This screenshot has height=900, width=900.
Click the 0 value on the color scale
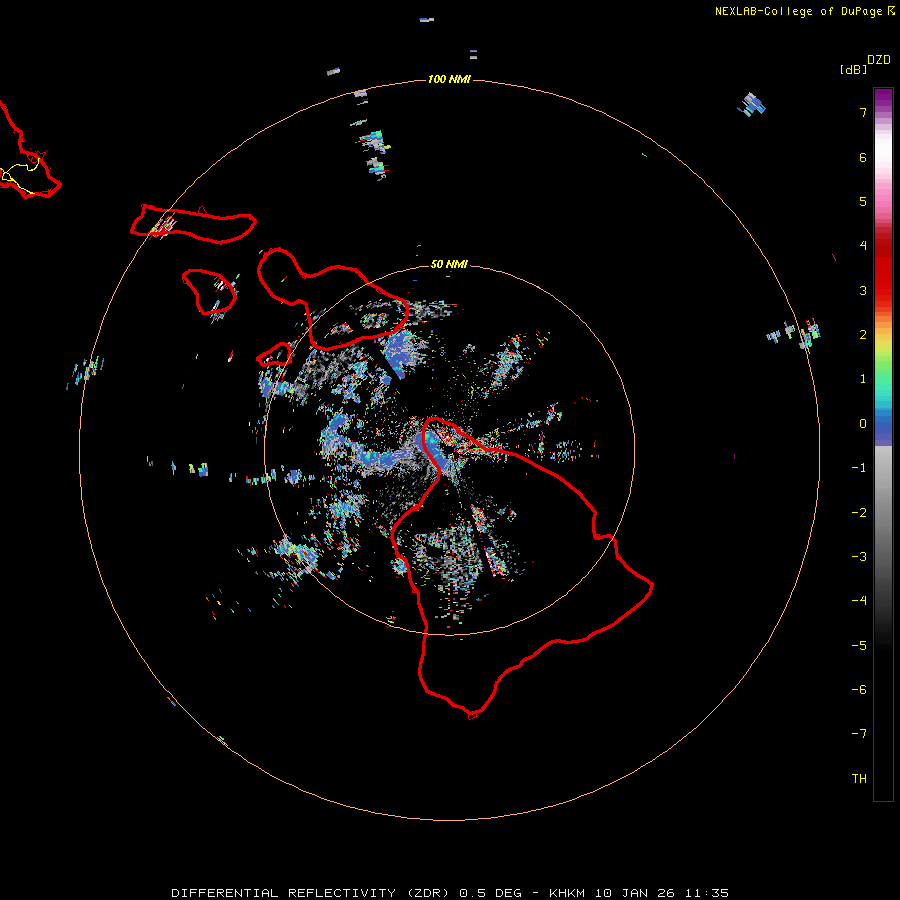point(863,424)
